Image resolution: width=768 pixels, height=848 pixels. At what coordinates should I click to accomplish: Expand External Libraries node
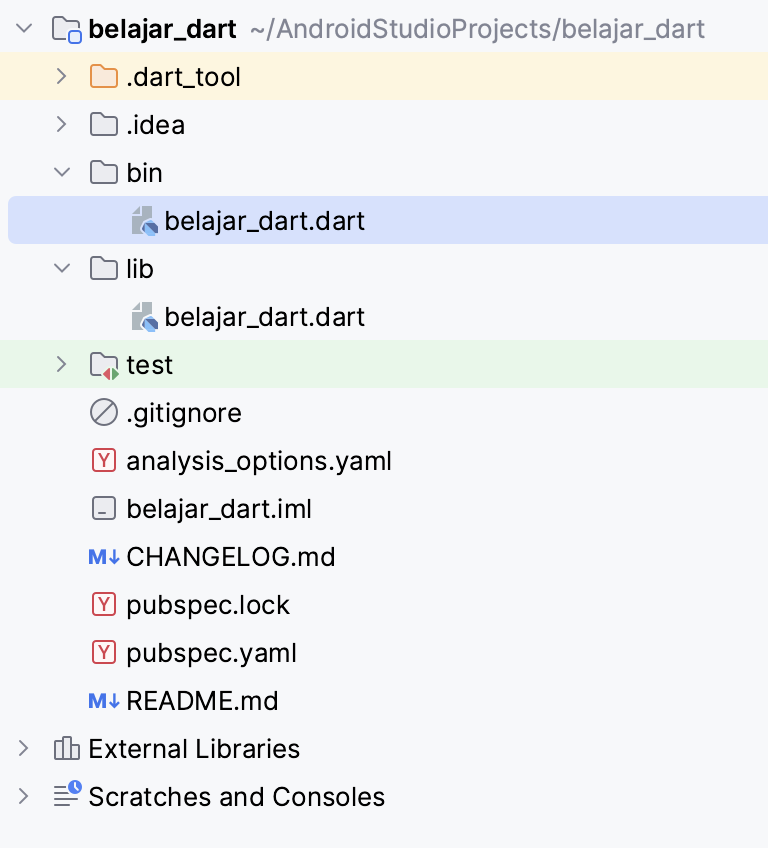[x=23, y=748]
